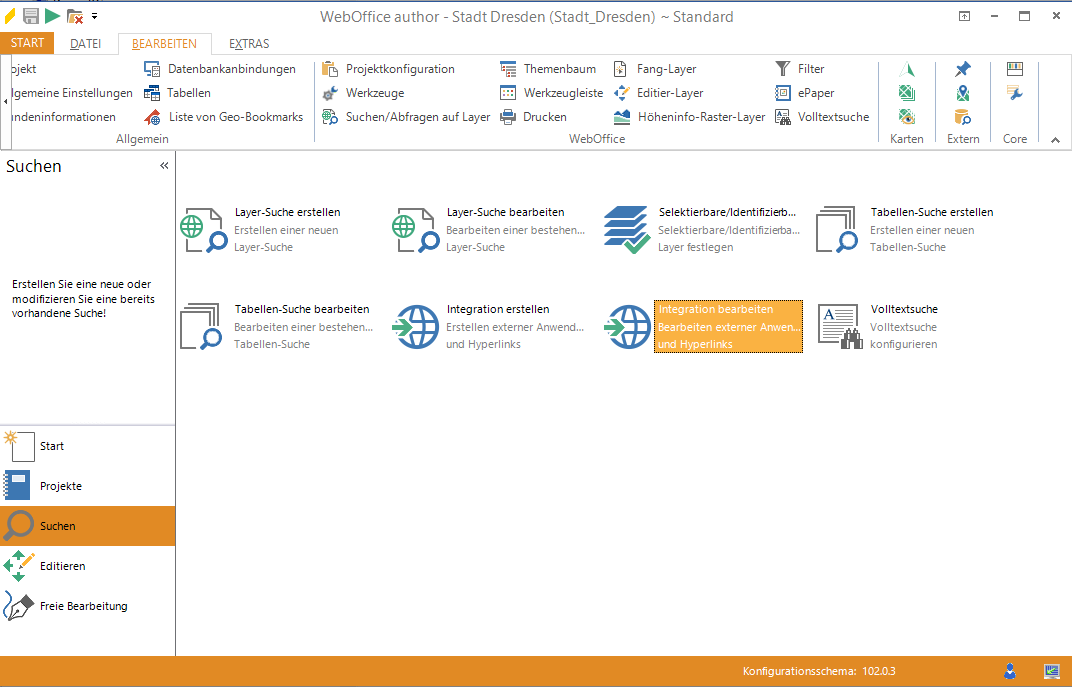The image size is (1072, 687).
Task: Select Layer-Suche erstellen tile
Action: coord(275,229)
